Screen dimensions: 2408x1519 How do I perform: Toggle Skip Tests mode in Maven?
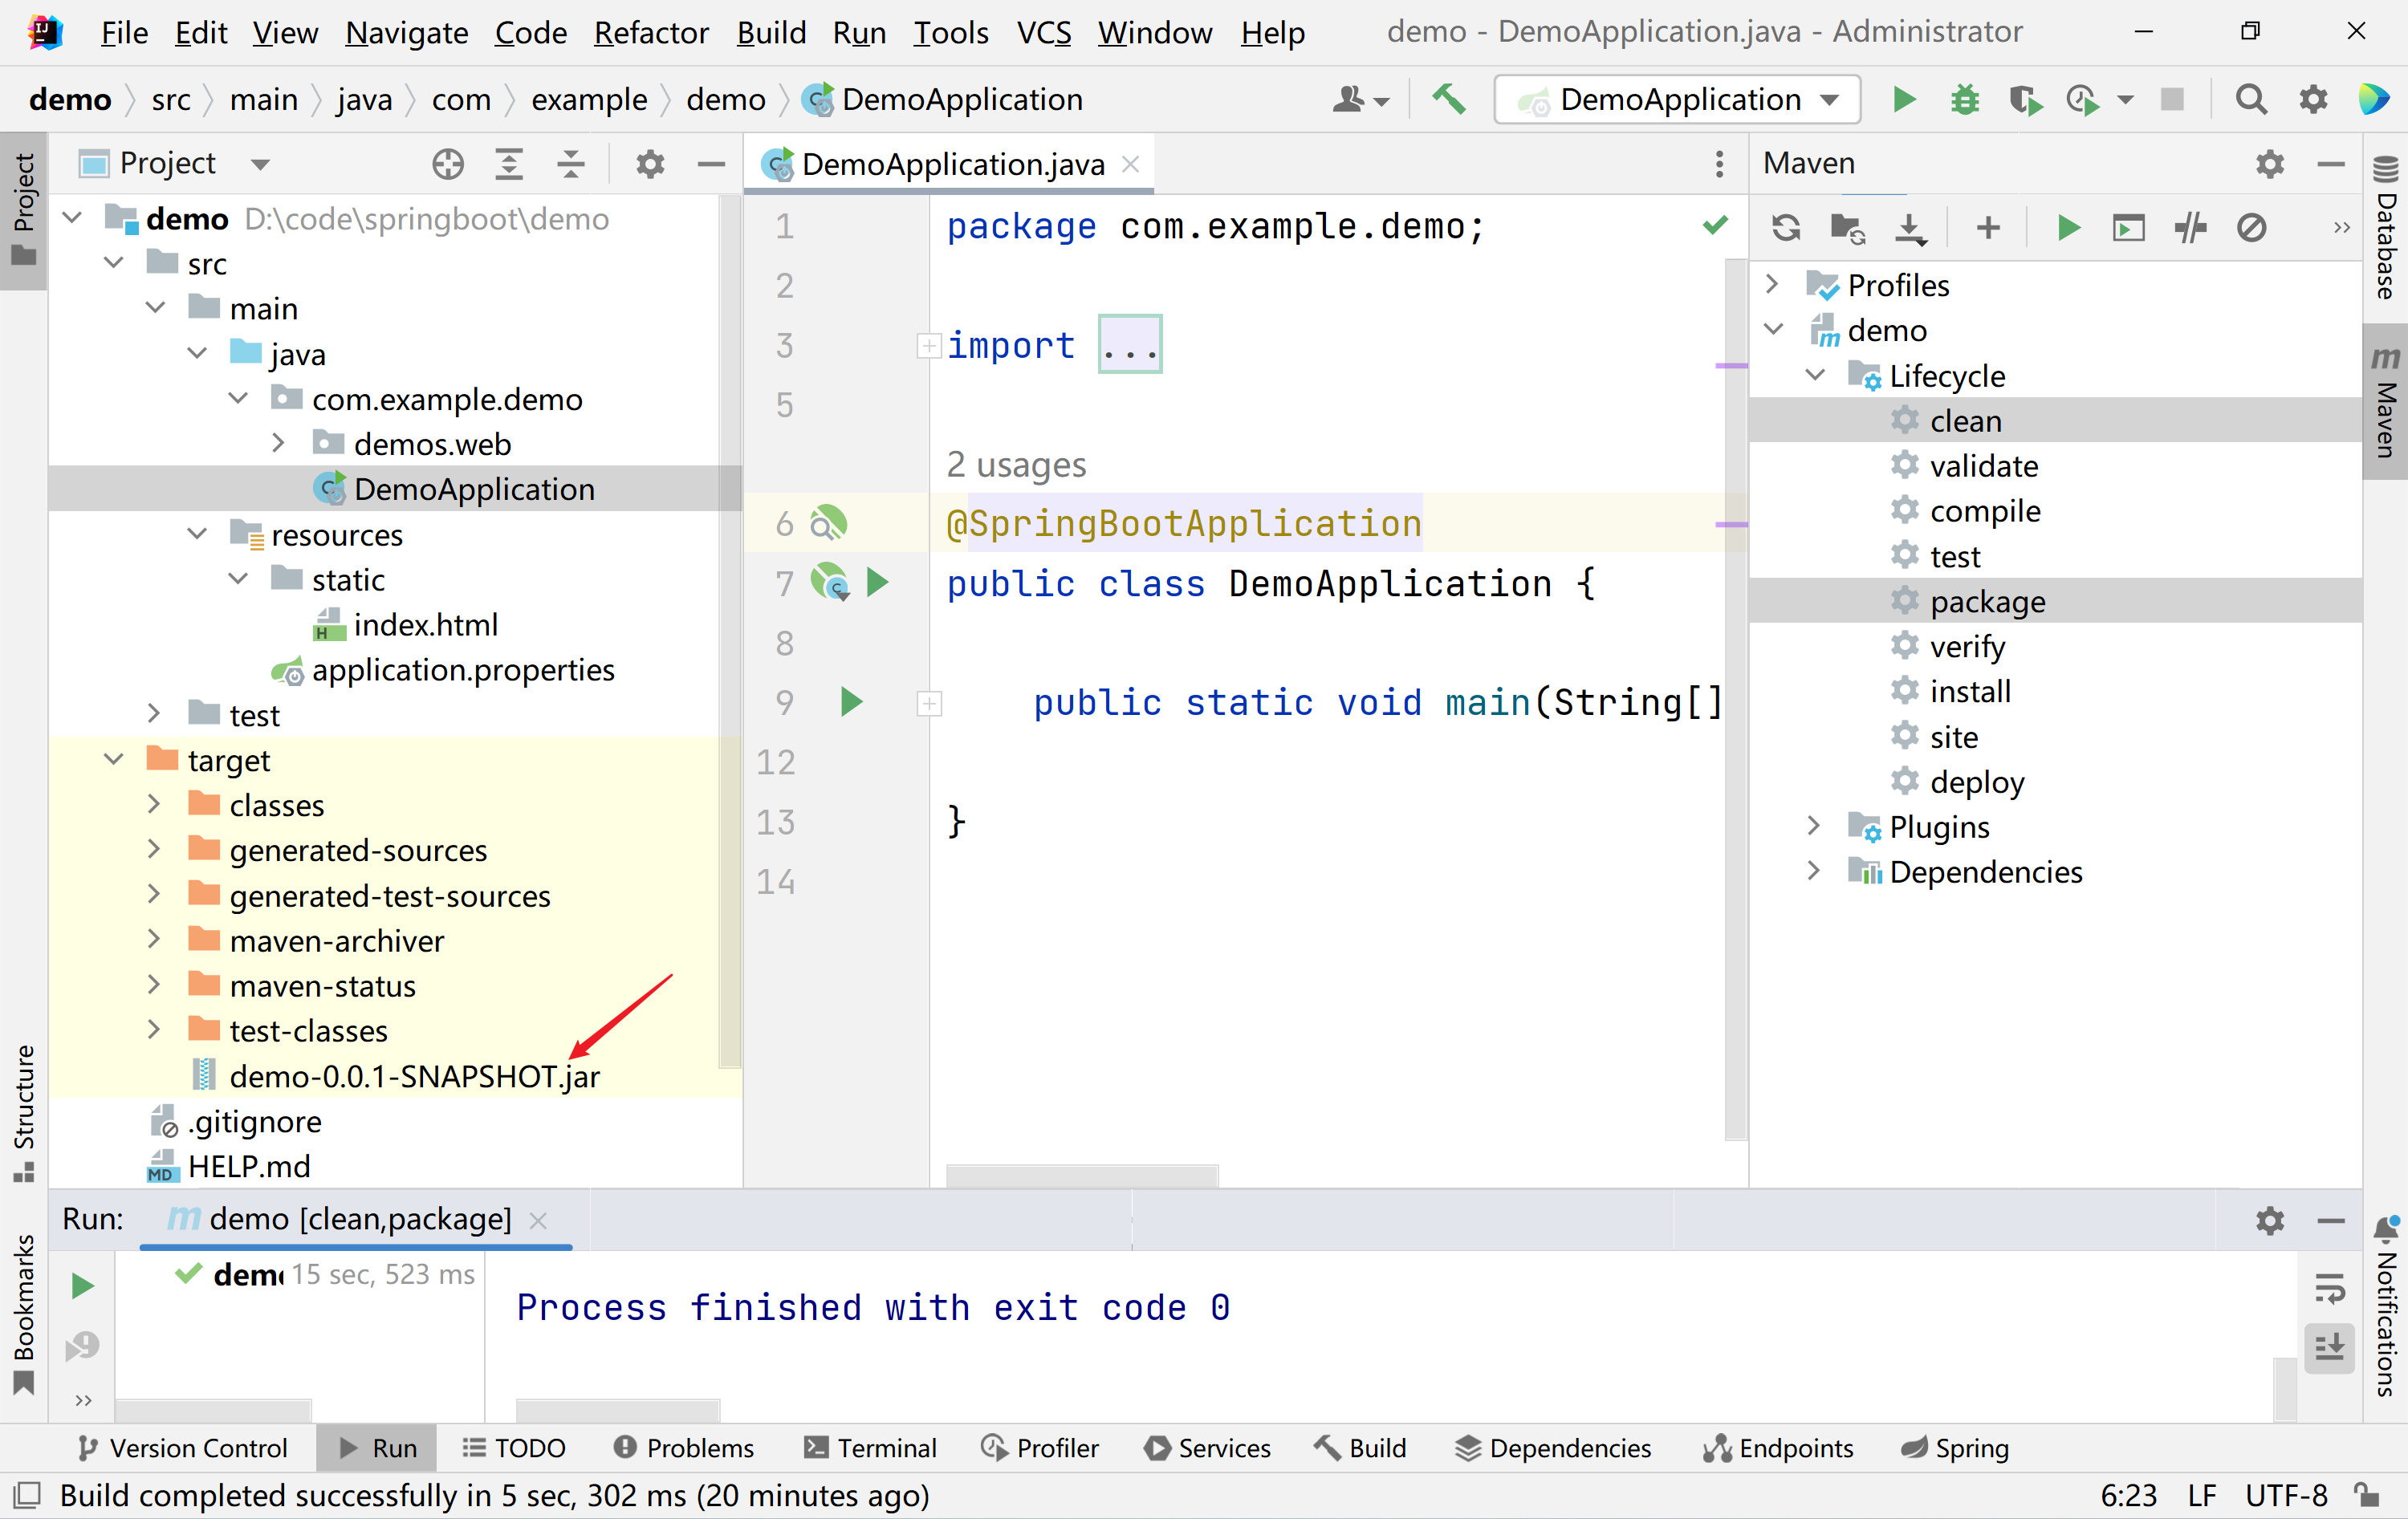(2251, 228)
